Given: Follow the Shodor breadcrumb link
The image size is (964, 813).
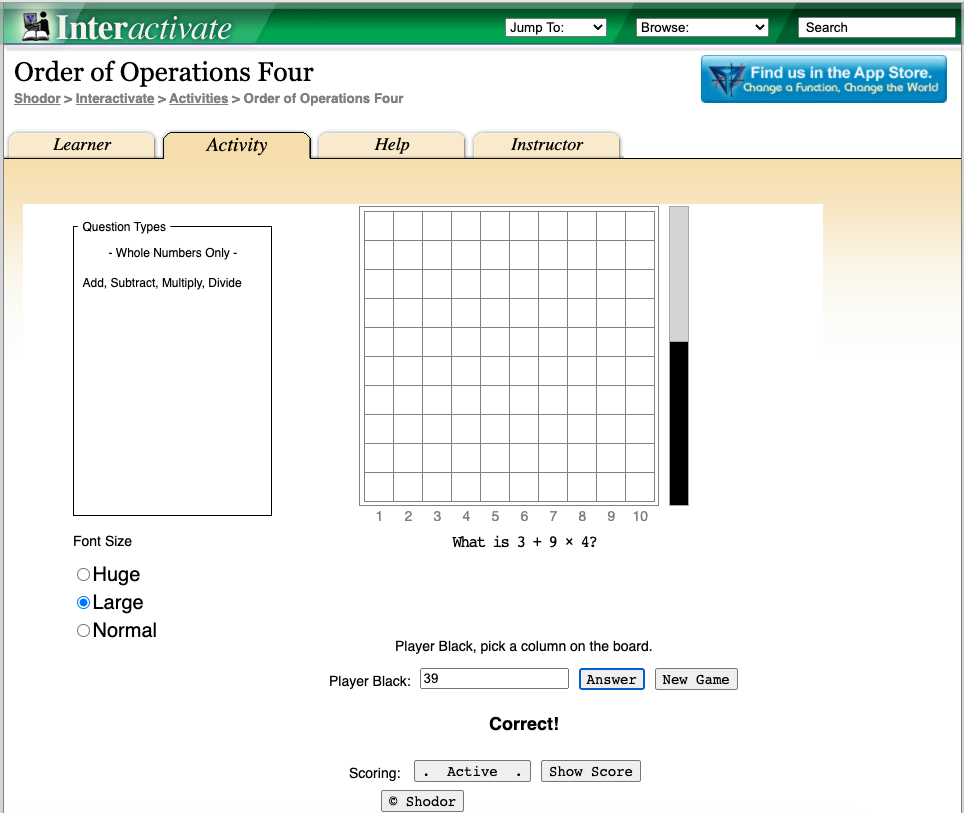Looking at the screenshot, I should (x=37, y=99).
